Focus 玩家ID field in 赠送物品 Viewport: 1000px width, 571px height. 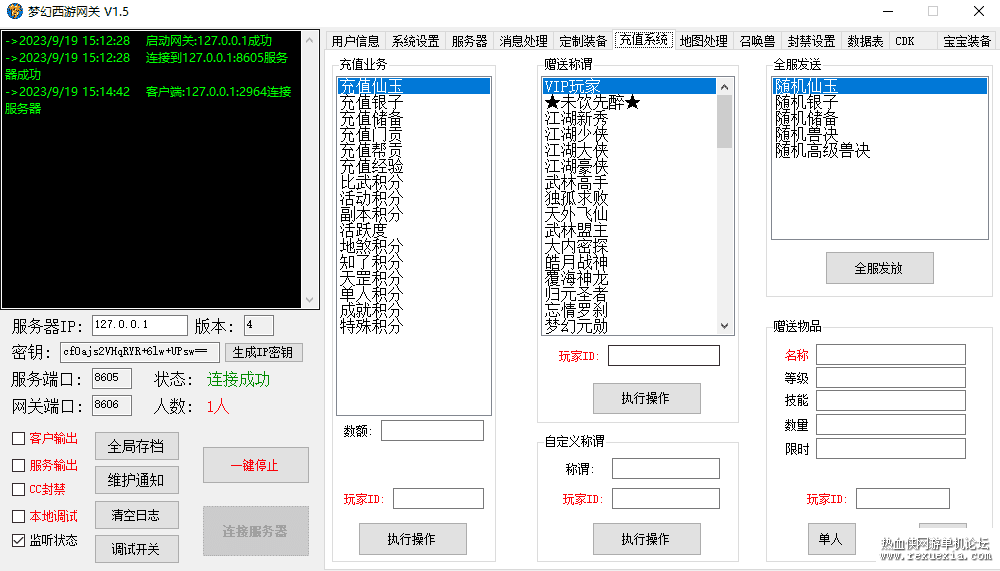(903, 498)
